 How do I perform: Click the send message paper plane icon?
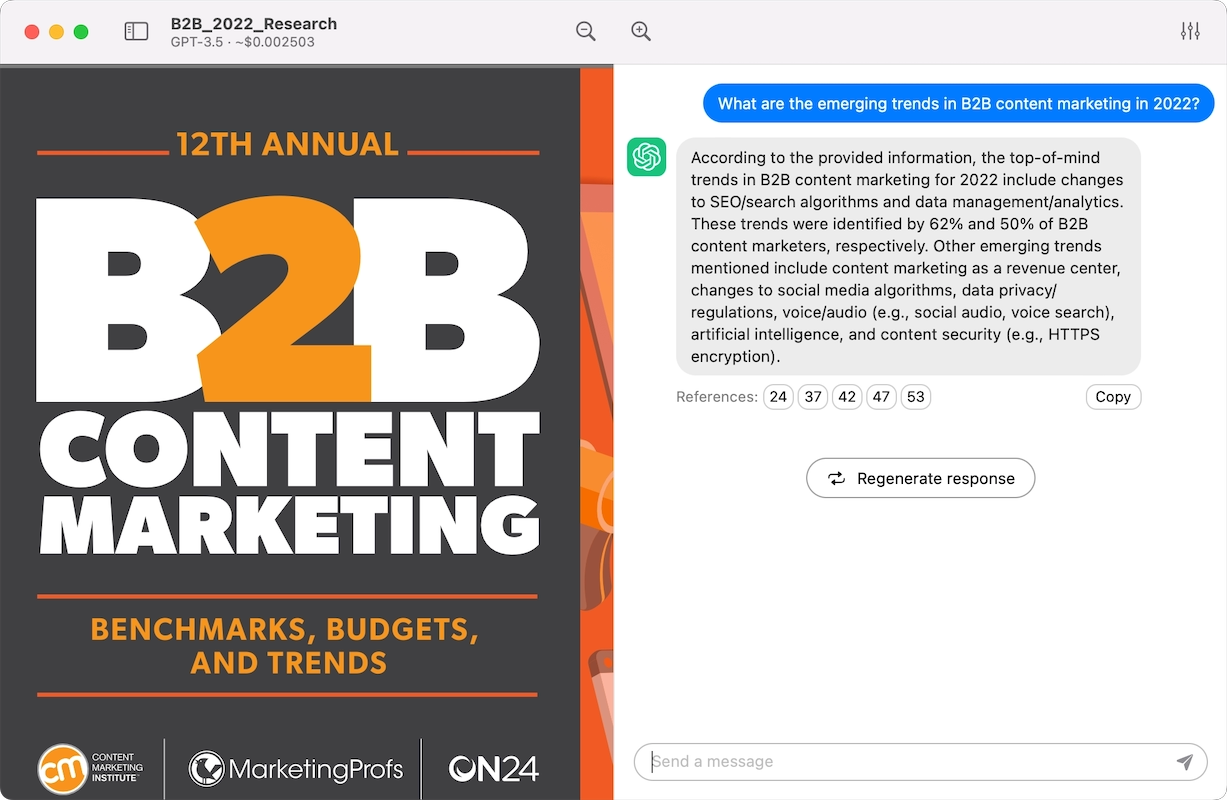pos(1185,762)
